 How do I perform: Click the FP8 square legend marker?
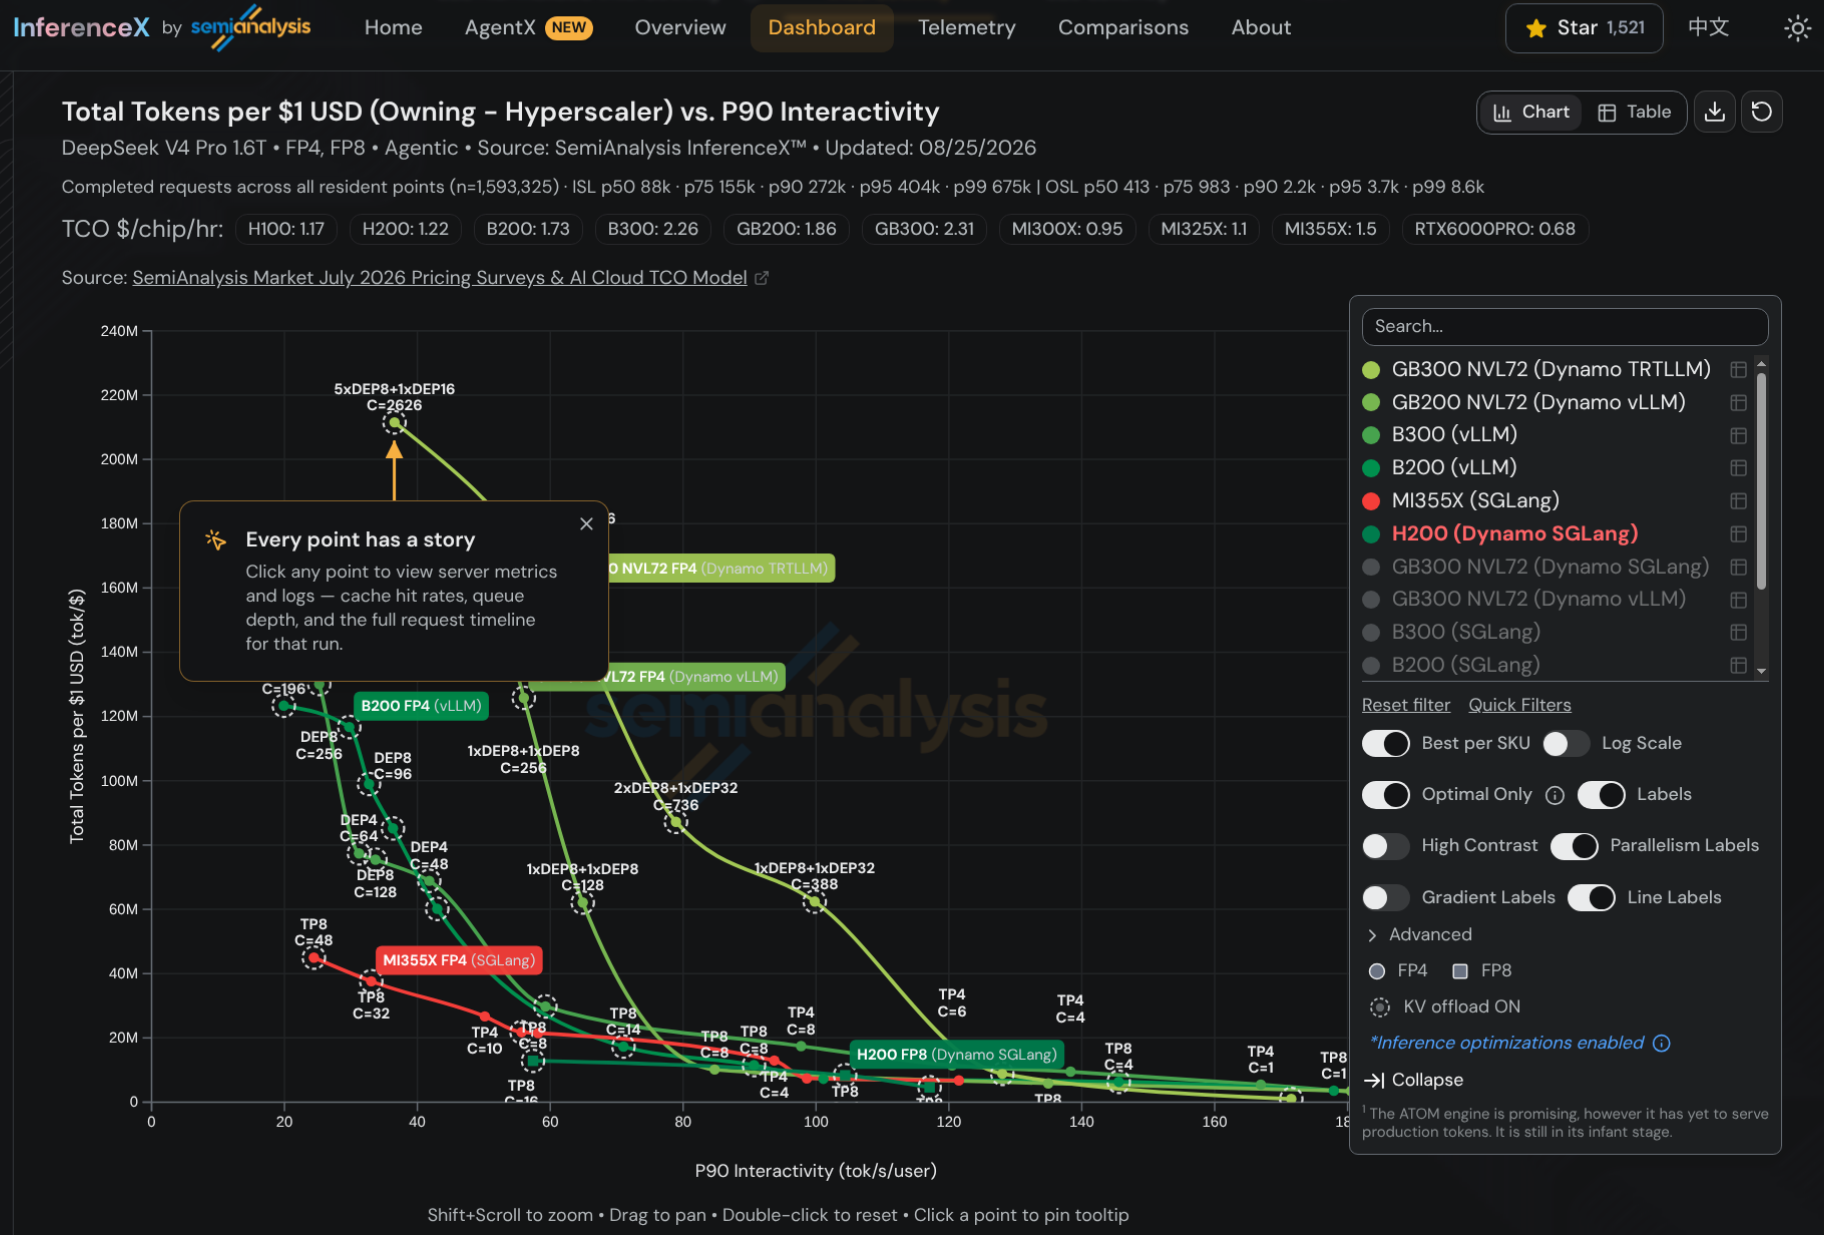pyautogui.click(x=1460, y=971)
